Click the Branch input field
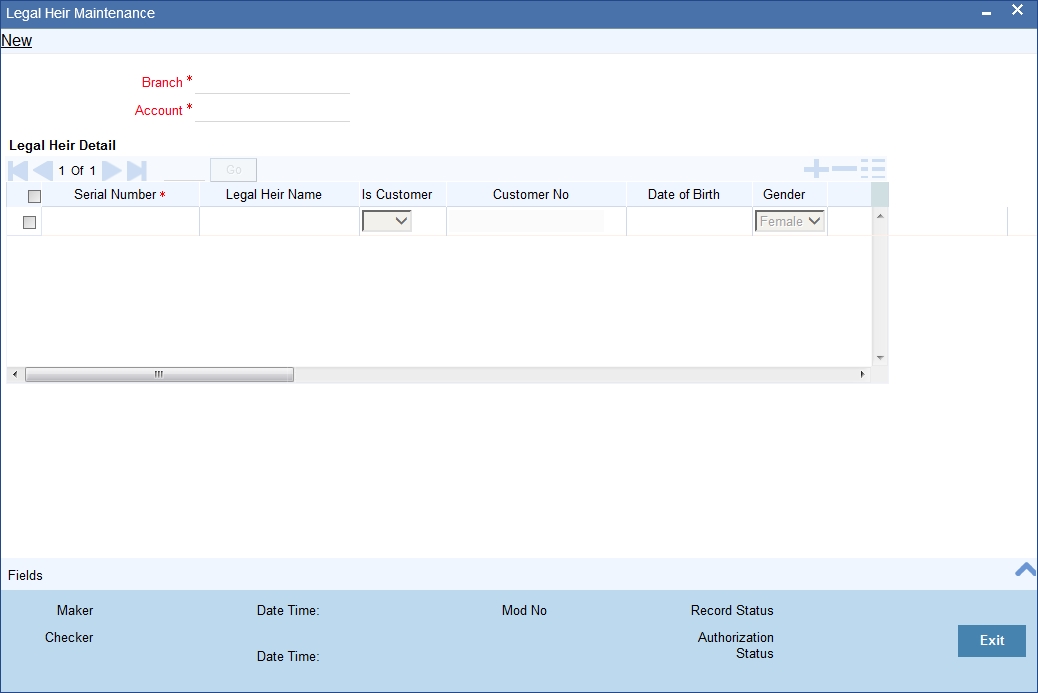The height and width of the screenshot is (693, 1038). point(272,83)
